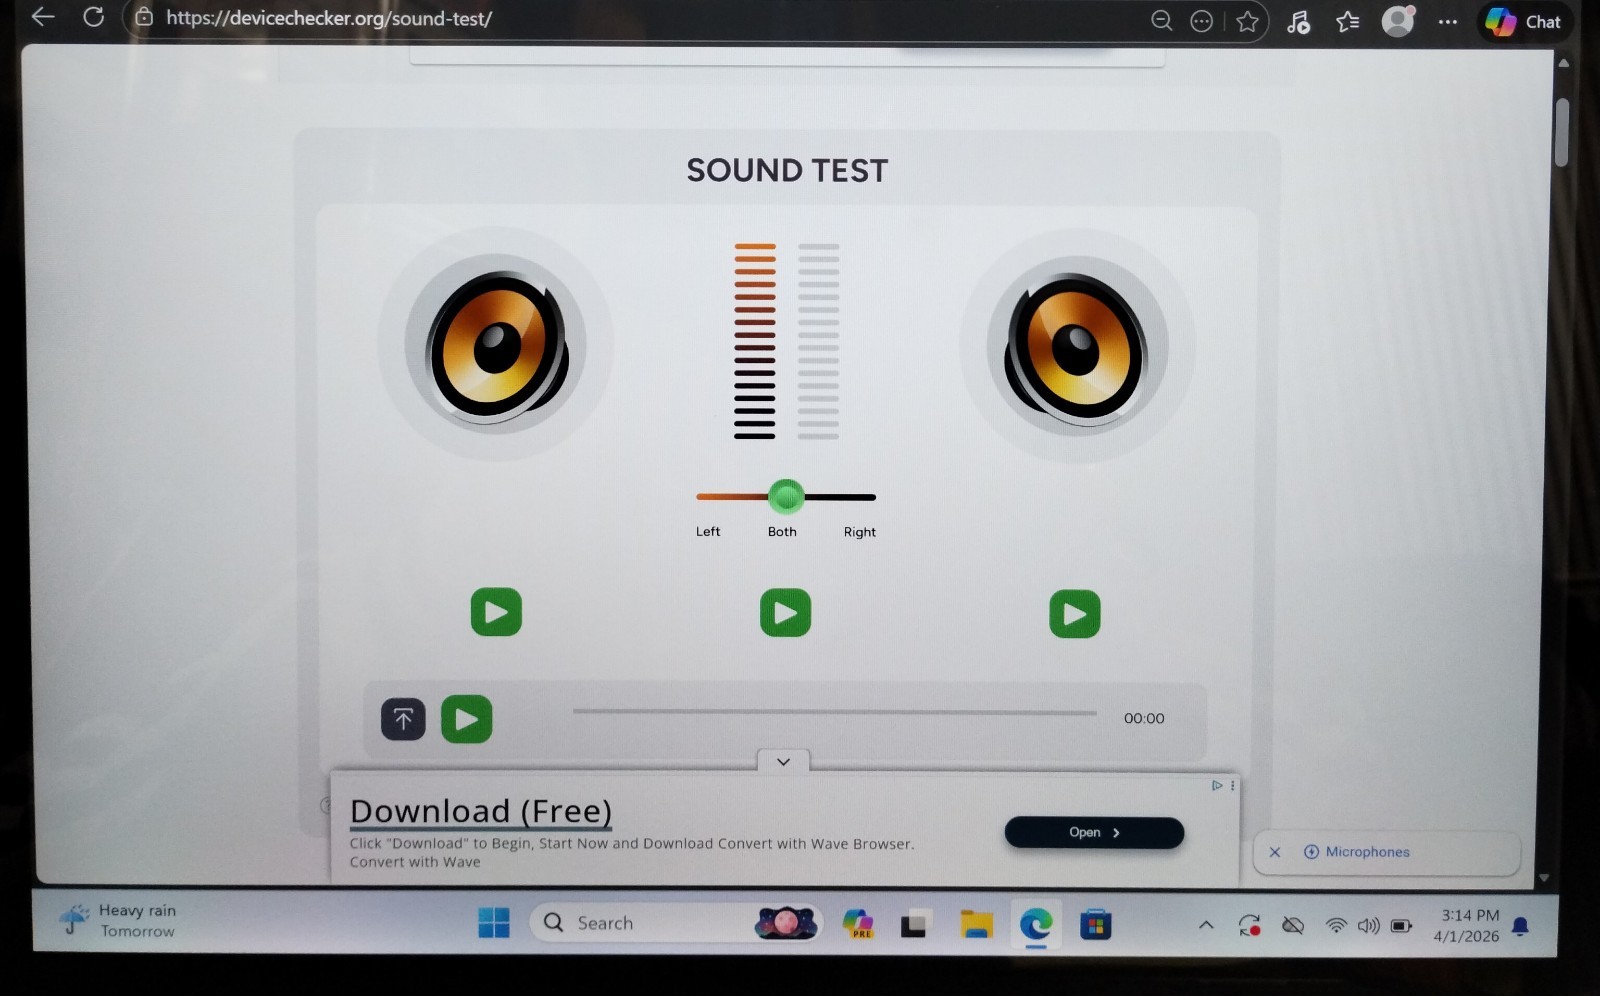Open the Heavy rain weather widget

pyautogui.click(x=118, y=921)
